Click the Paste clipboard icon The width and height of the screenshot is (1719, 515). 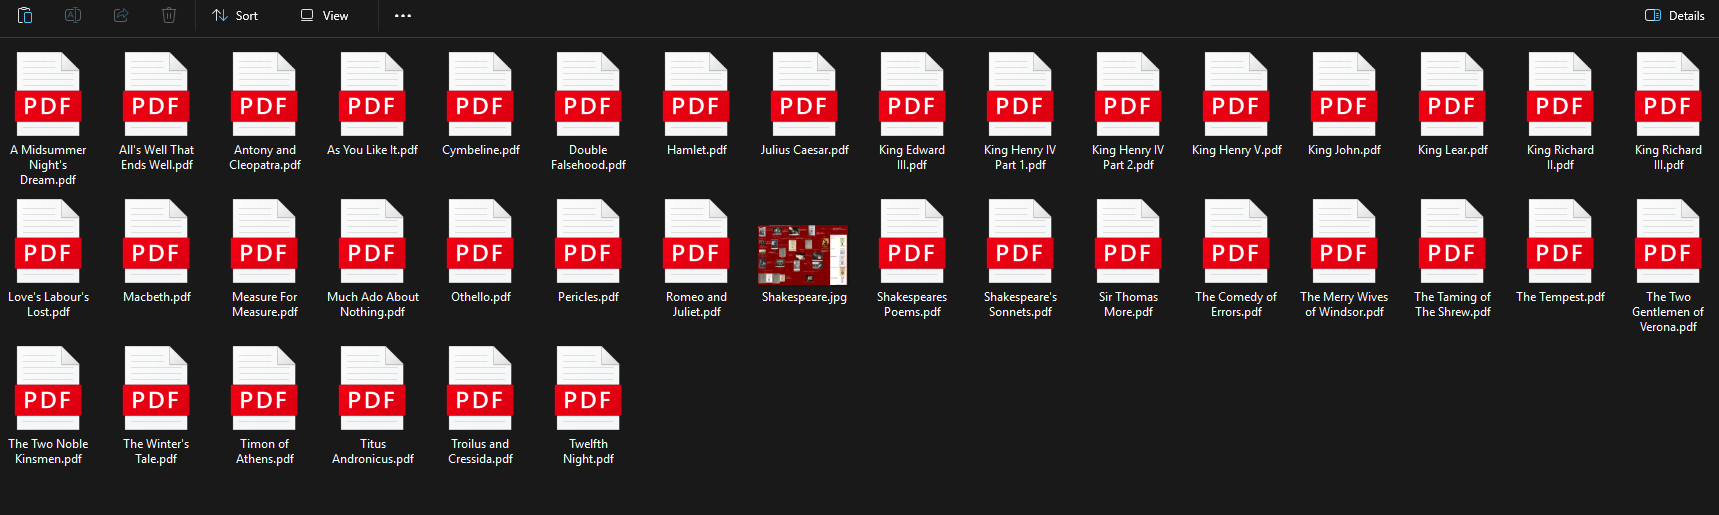25,15
